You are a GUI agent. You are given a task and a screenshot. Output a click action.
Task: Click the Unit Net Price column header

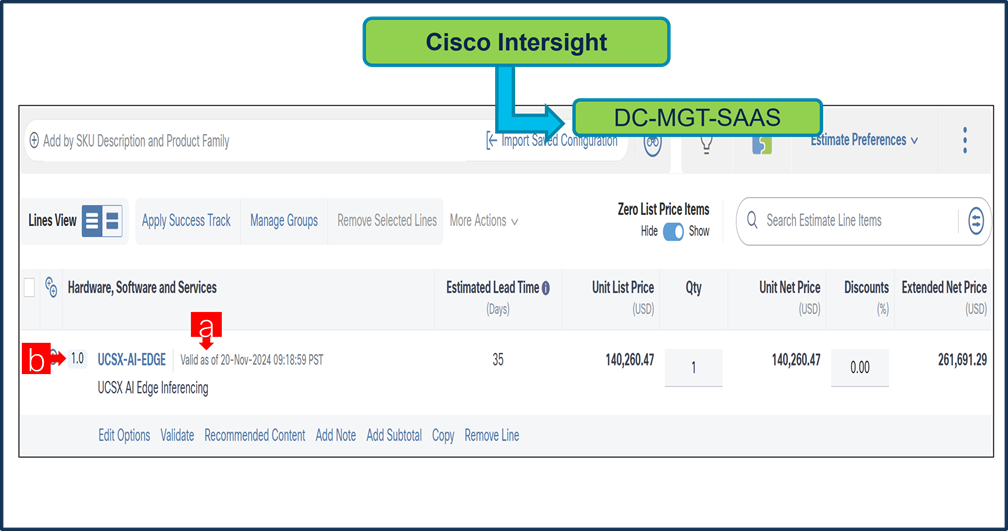pyautogui.click(x=789, y=287)
